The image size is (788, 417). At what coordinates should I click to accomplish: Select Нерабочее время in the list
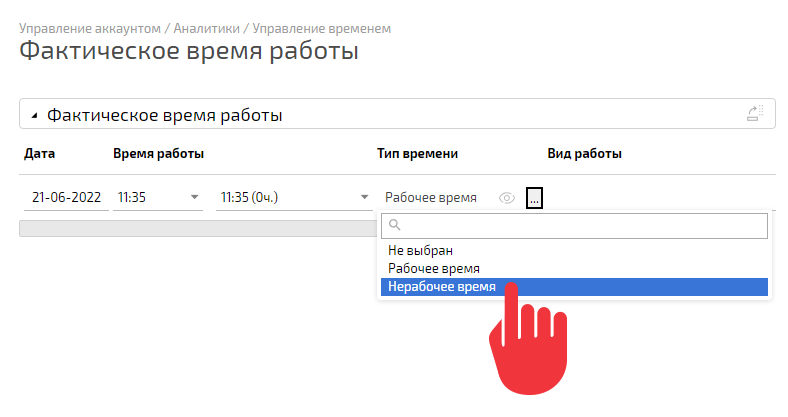pos(574,287)
